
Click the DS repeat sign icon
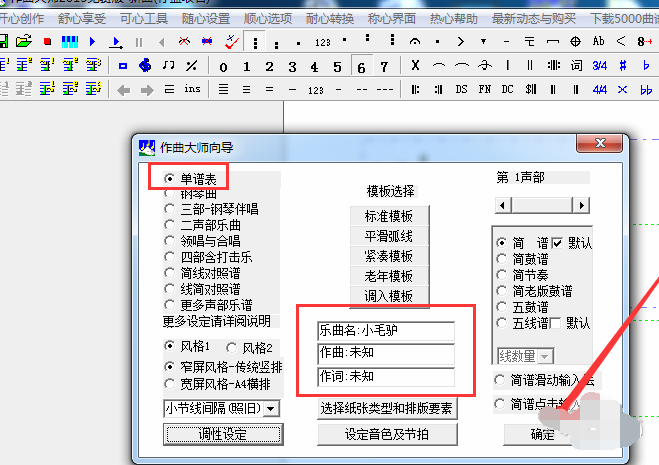coord(461,89)
